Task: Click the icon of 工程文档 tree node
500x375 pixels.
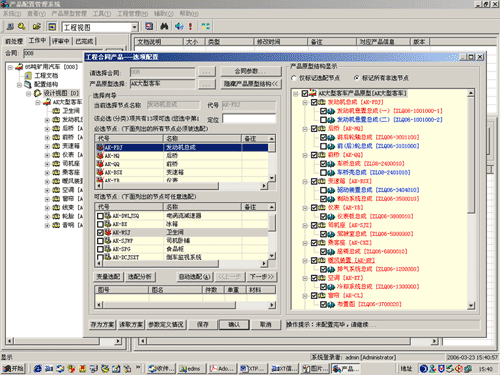Action: (x=28, y=76)
